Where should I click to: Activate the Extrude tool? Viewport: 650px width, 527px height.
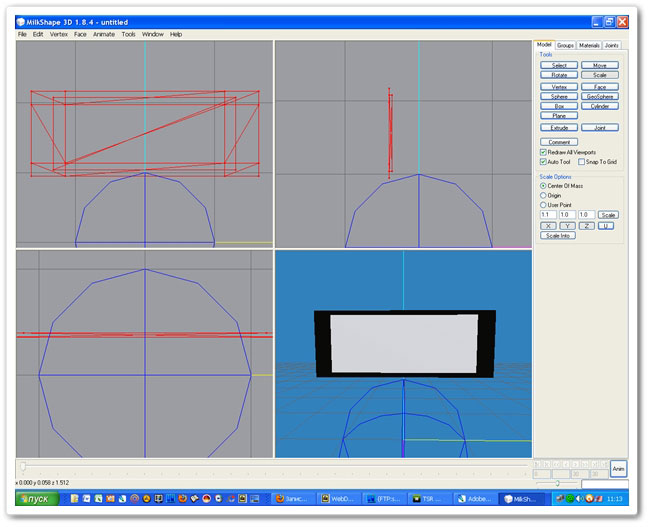(559, 128)
